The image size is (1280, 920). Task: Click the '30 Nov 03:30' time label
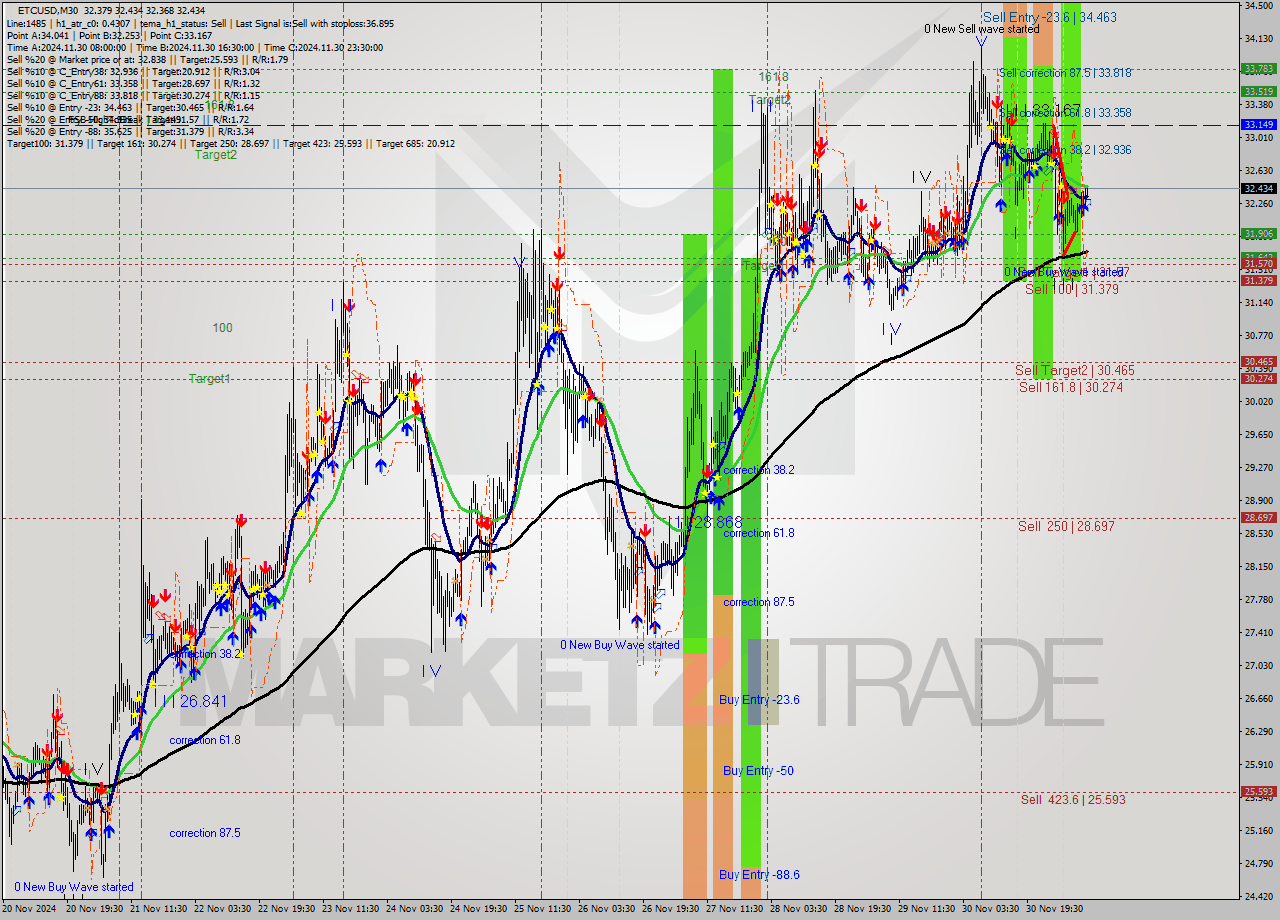(x=991, y=909)
